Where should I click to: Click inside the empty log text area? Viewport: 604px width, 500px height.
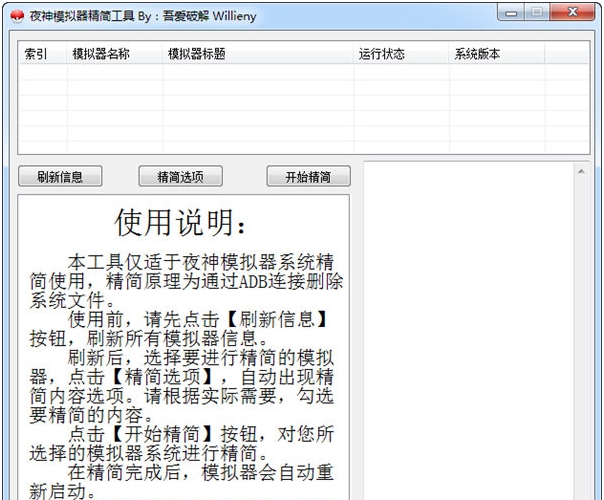(x=468, y=331)
